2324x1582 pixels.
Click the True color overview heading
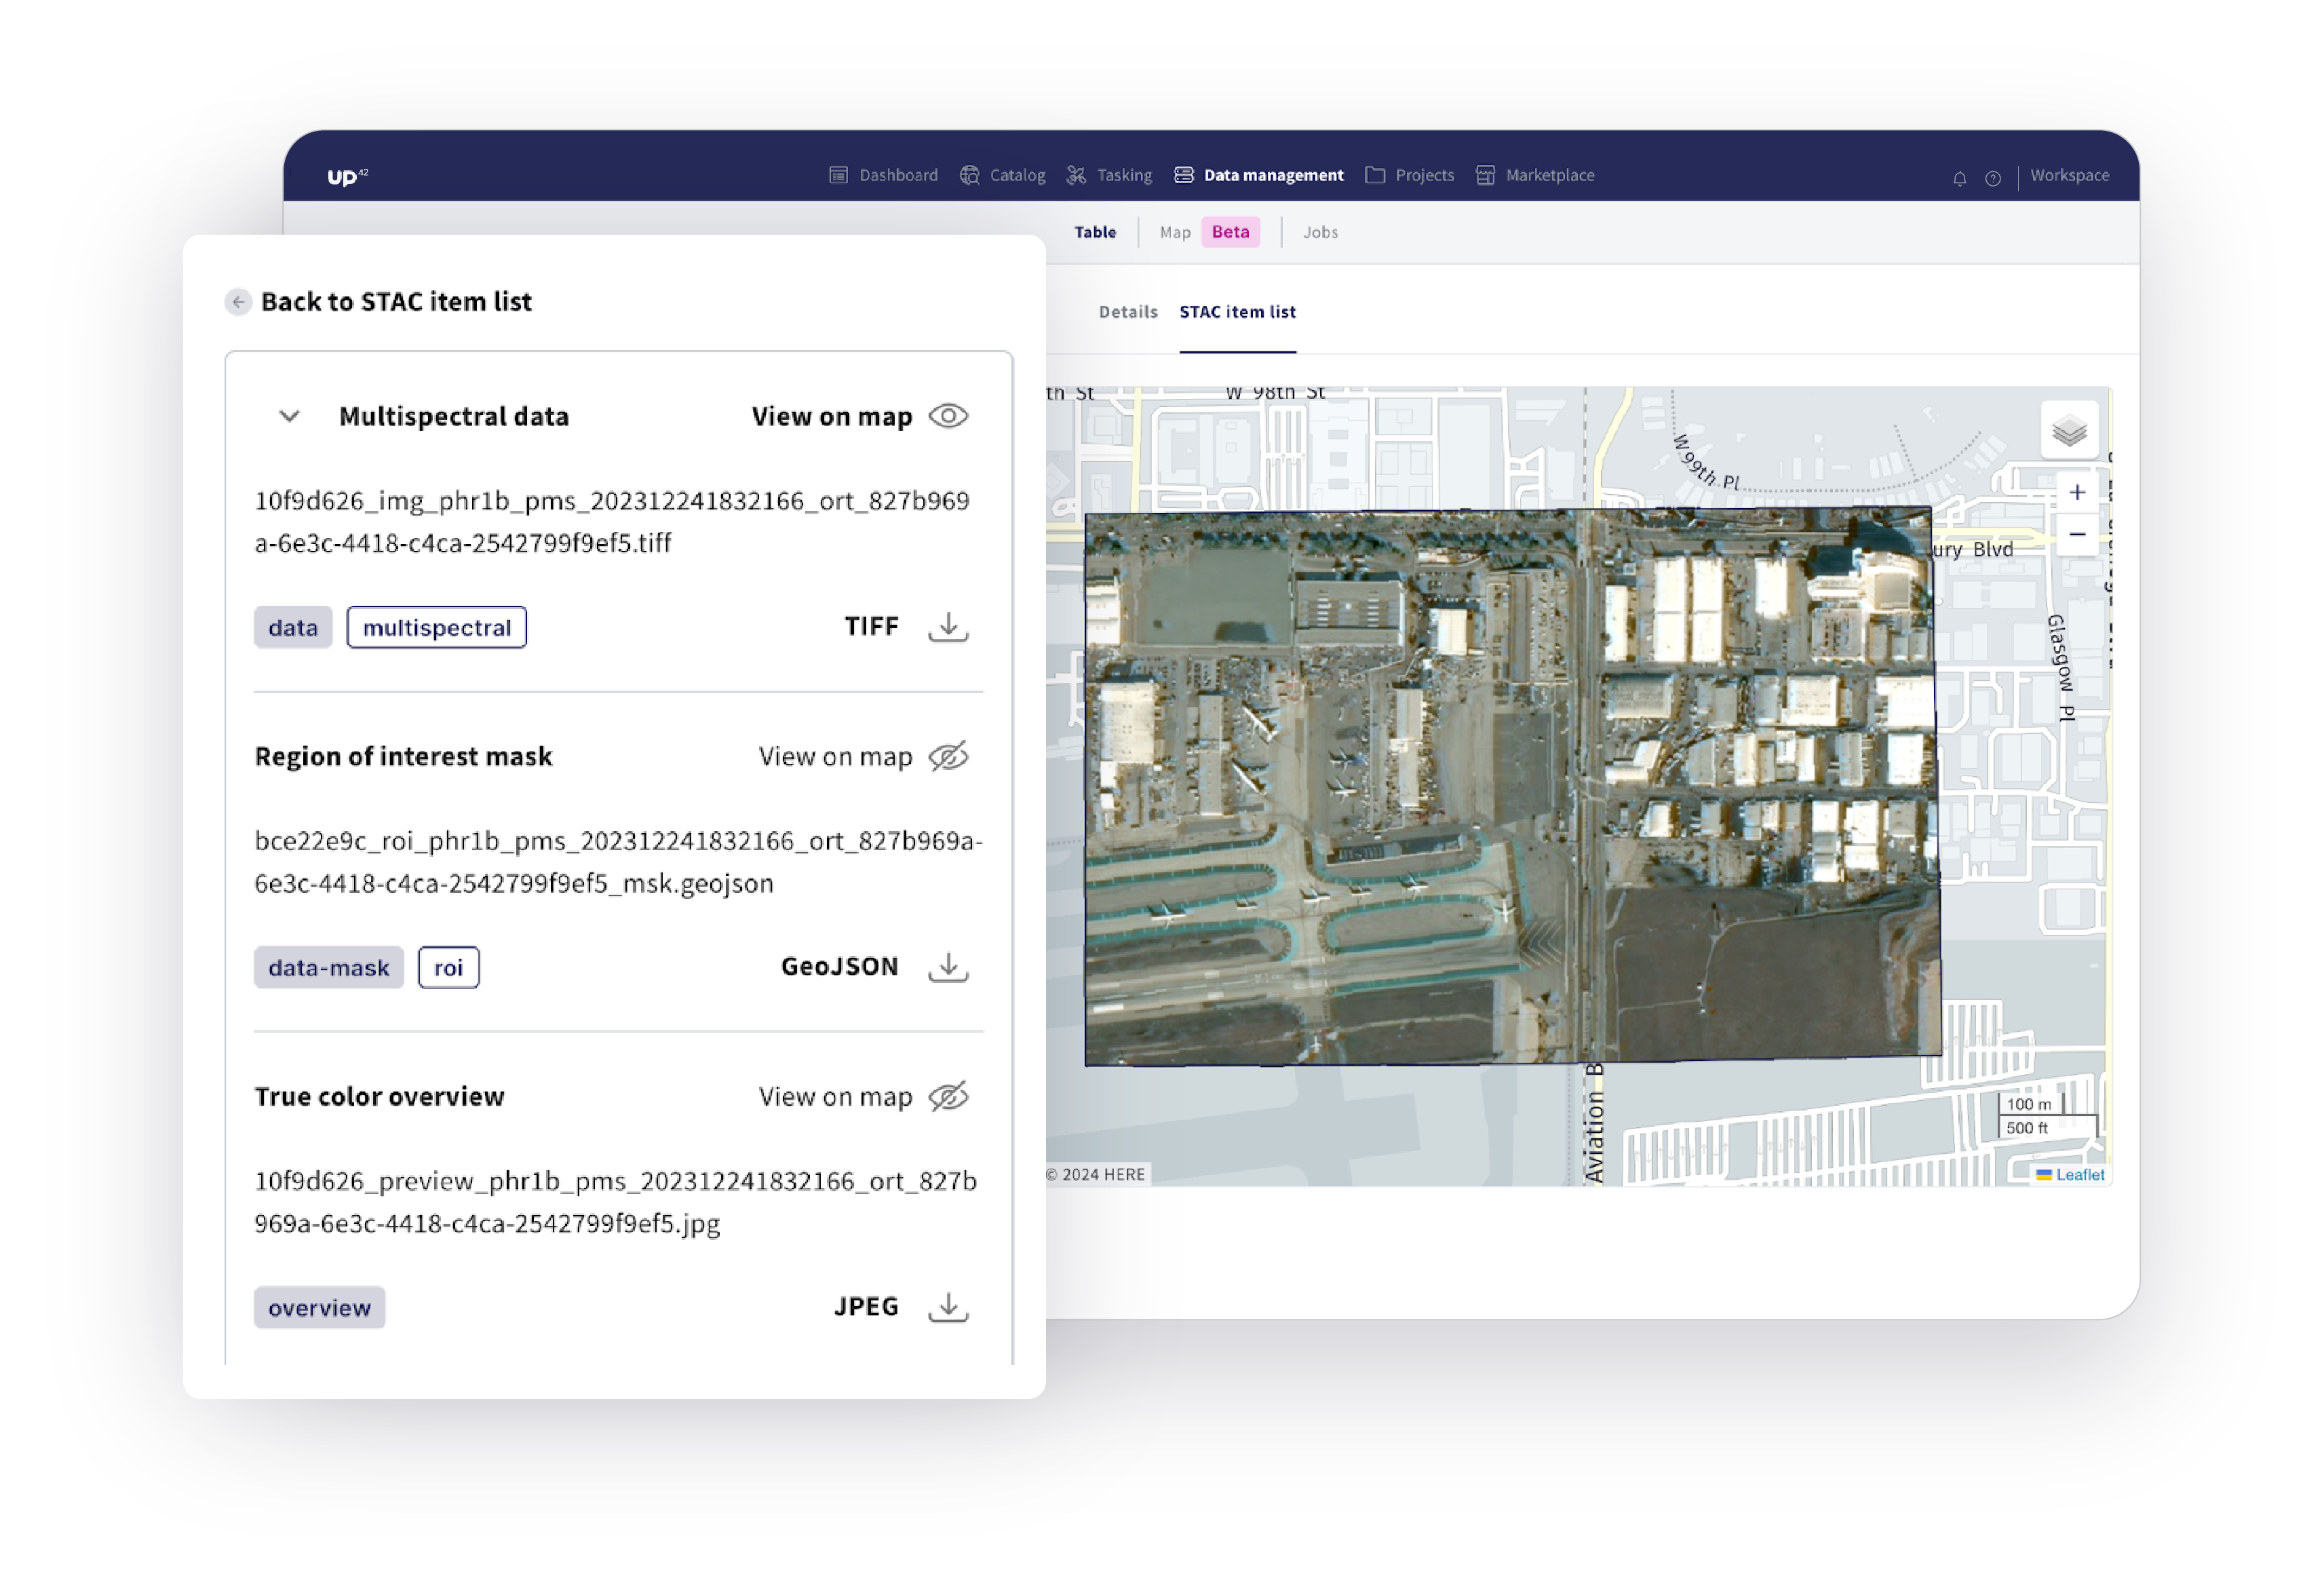point(379,1097)
